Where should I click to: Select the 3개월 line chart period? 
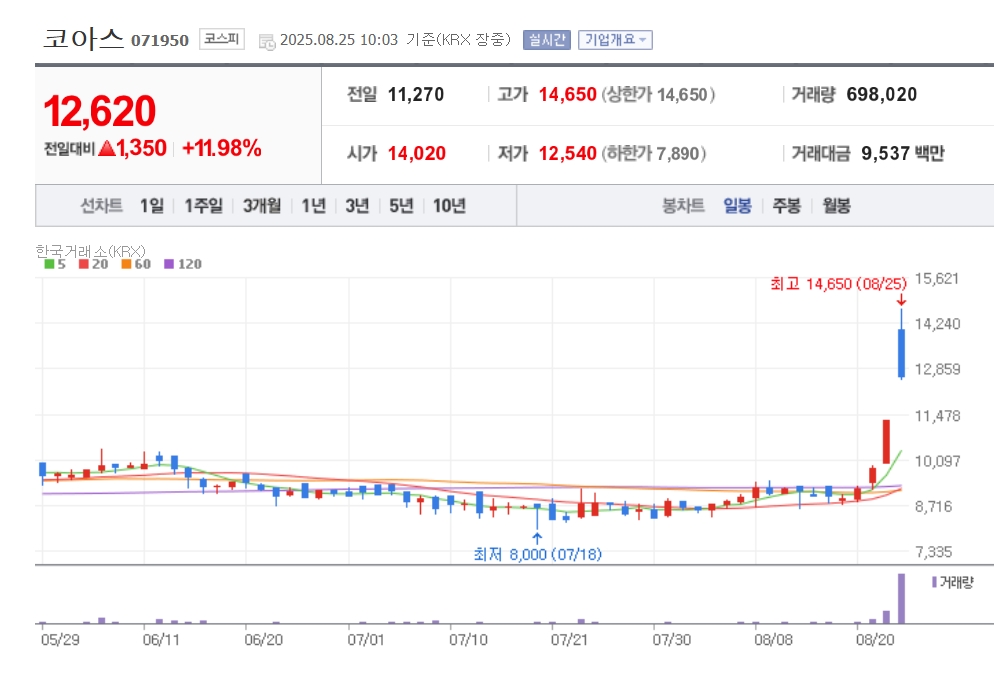pos(262,205)
